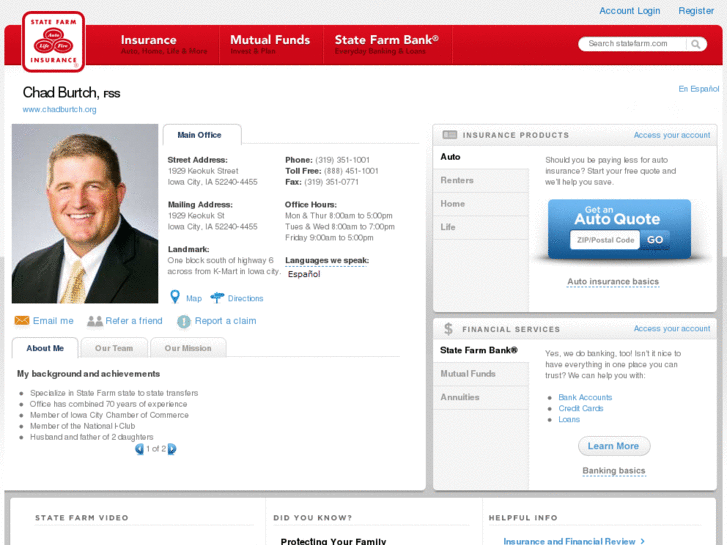Screen dimensions: 727x545
Task: Click the GO button for auto quote
Action: click(x=655, y=240)
